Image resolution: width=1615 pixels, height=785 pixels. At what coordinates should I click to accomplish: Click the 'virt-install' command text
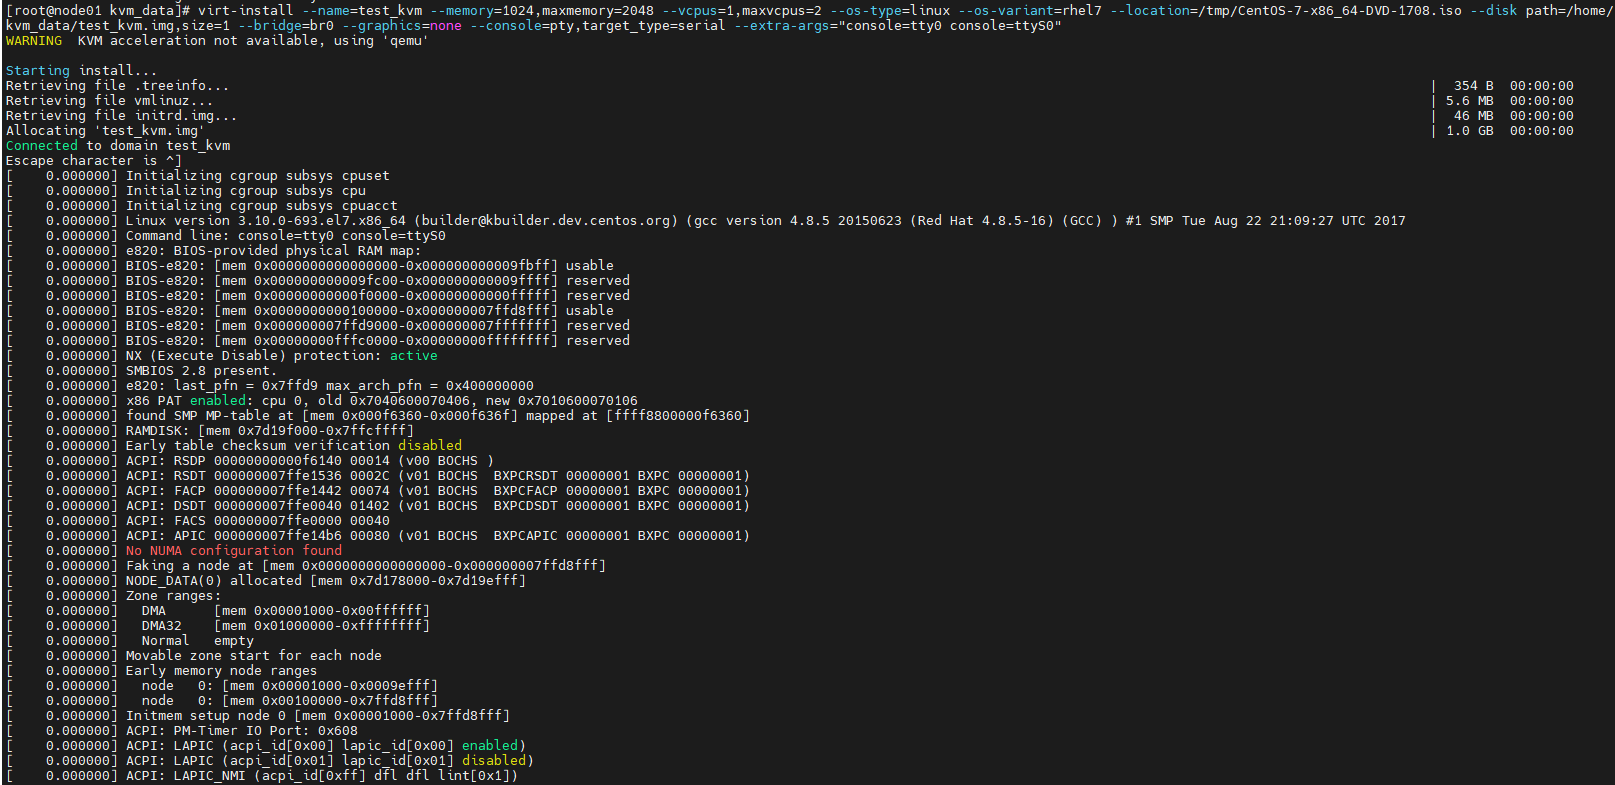click(x=245, y=10)
